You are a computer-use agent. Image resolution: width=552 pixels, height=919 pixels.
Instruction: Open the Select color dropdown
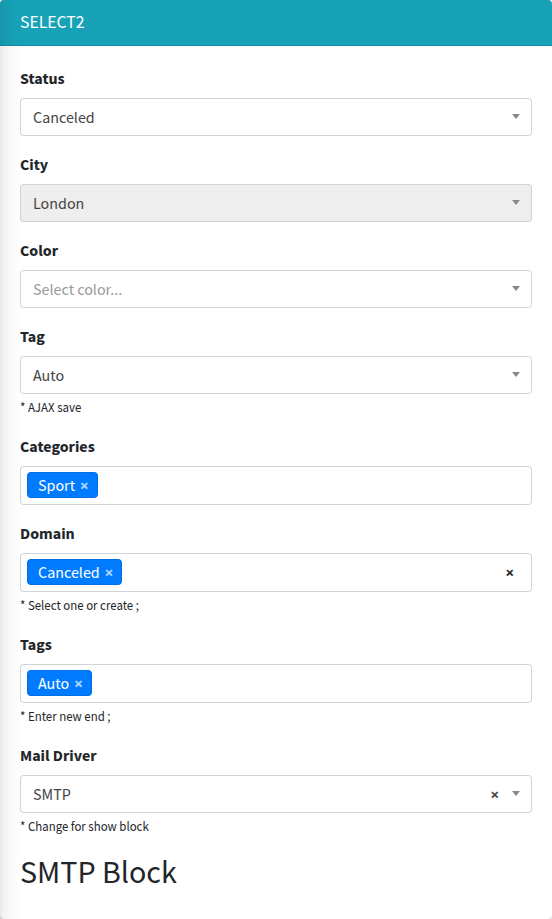coord(275,289)
